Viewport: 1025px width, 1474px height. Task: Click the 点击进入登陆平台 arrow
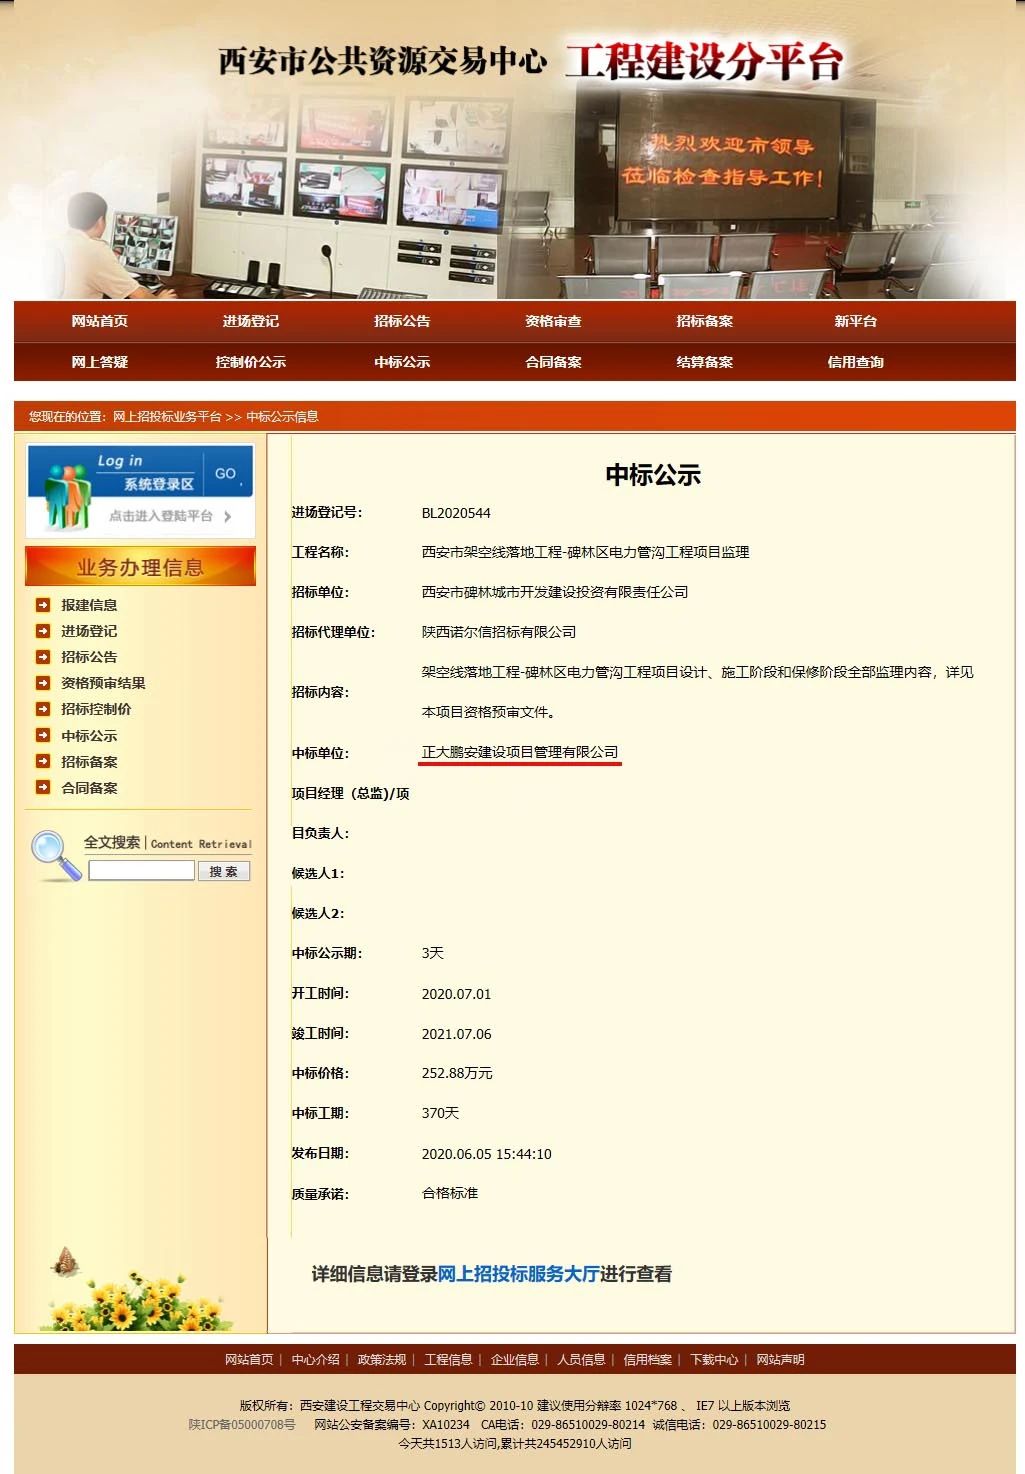pyautogui.click(x=228, y=517)
